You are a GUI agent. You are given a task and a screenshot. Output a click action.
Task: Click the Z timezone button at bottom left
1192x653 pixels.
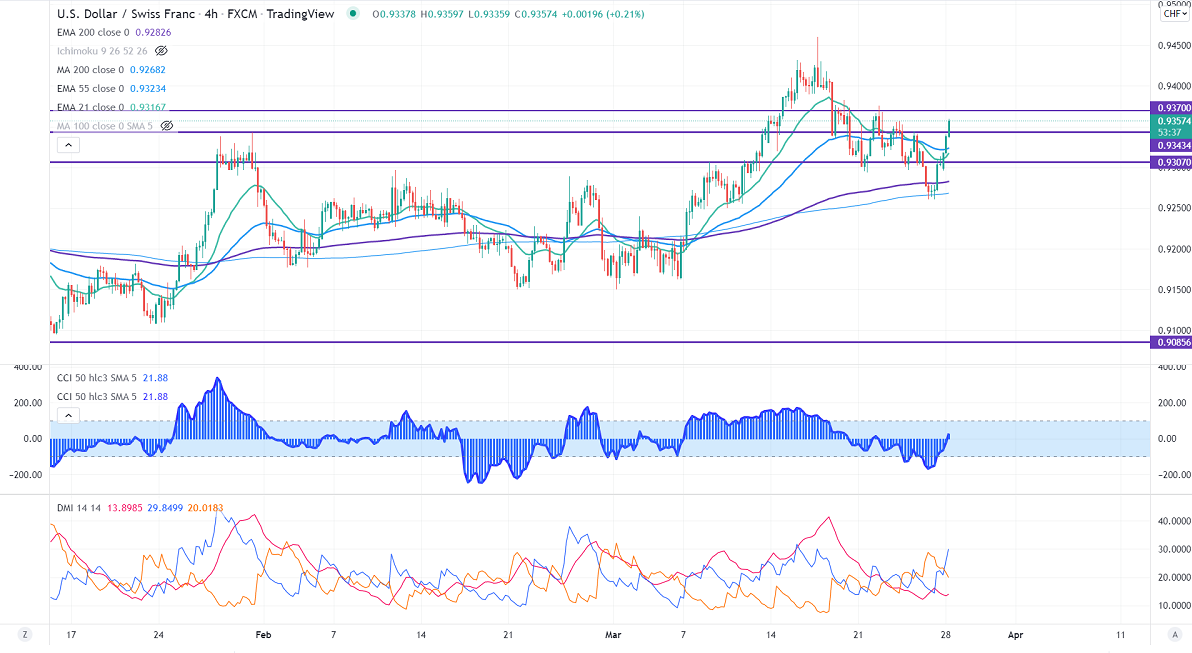[x=25, y=635]
